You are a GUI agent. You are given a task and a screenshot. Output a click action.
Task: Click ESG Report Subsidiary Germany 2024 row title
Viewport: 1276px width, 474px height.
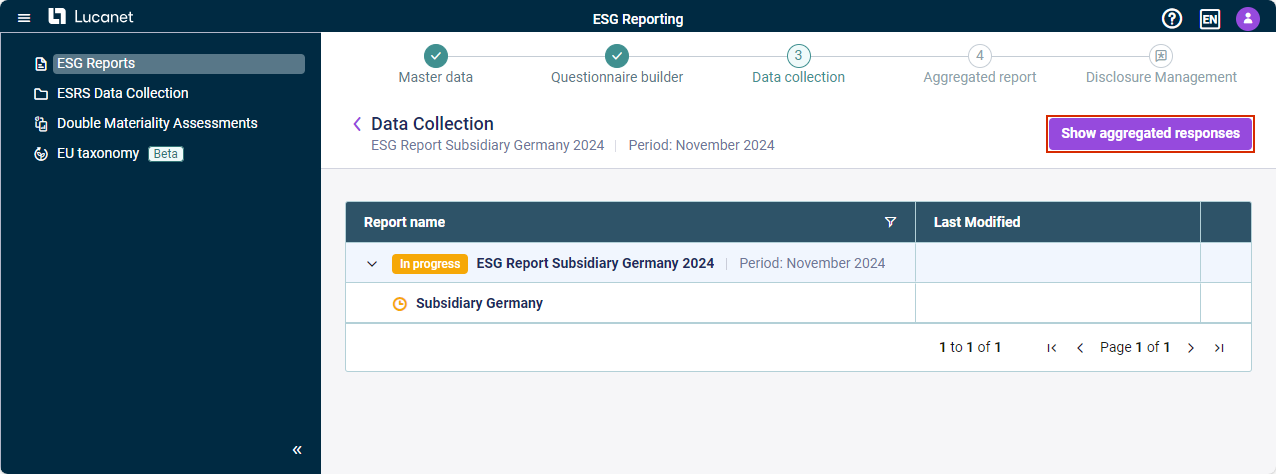(595, 264)
